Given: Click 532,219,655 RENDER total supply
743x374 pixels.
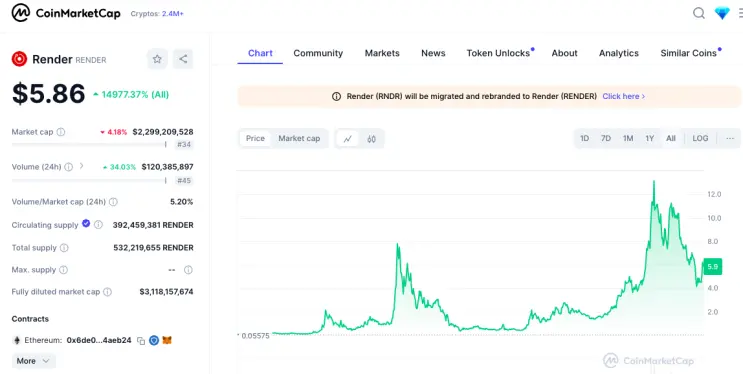Looking at the screenshot, I should pyautogui.click(x=154, y=248).
